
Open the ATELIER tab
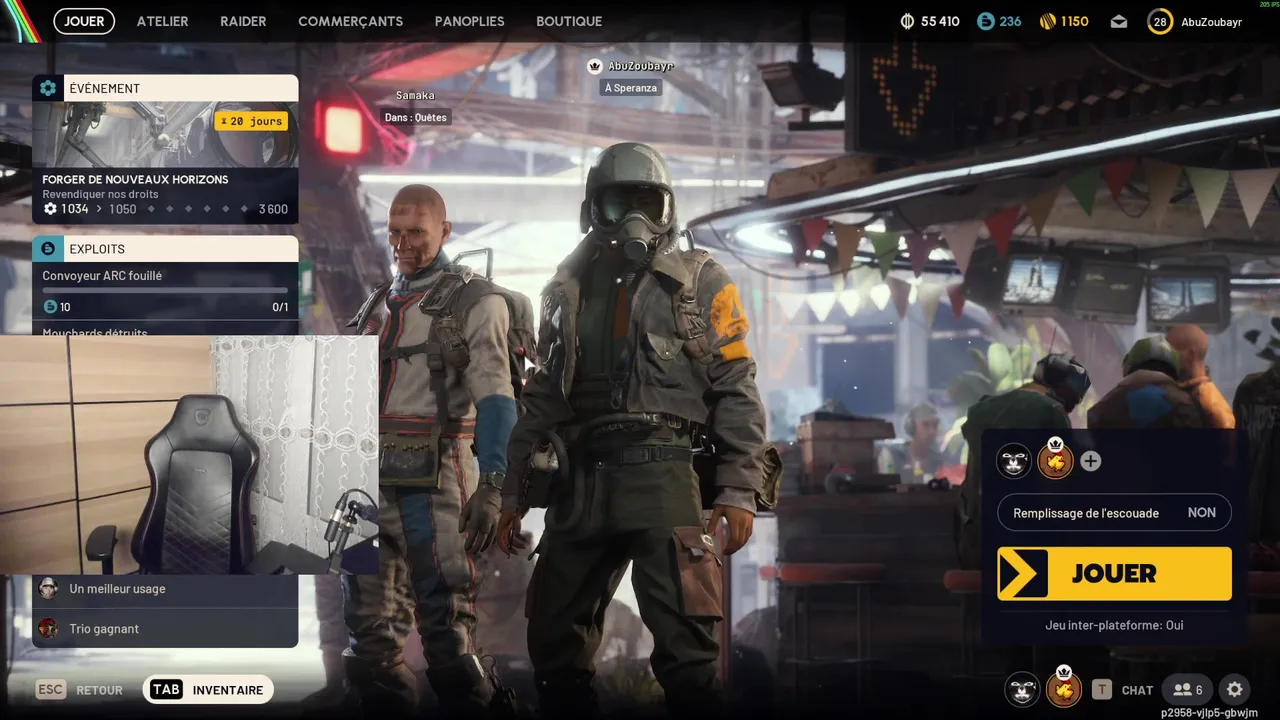pos(162,21)
